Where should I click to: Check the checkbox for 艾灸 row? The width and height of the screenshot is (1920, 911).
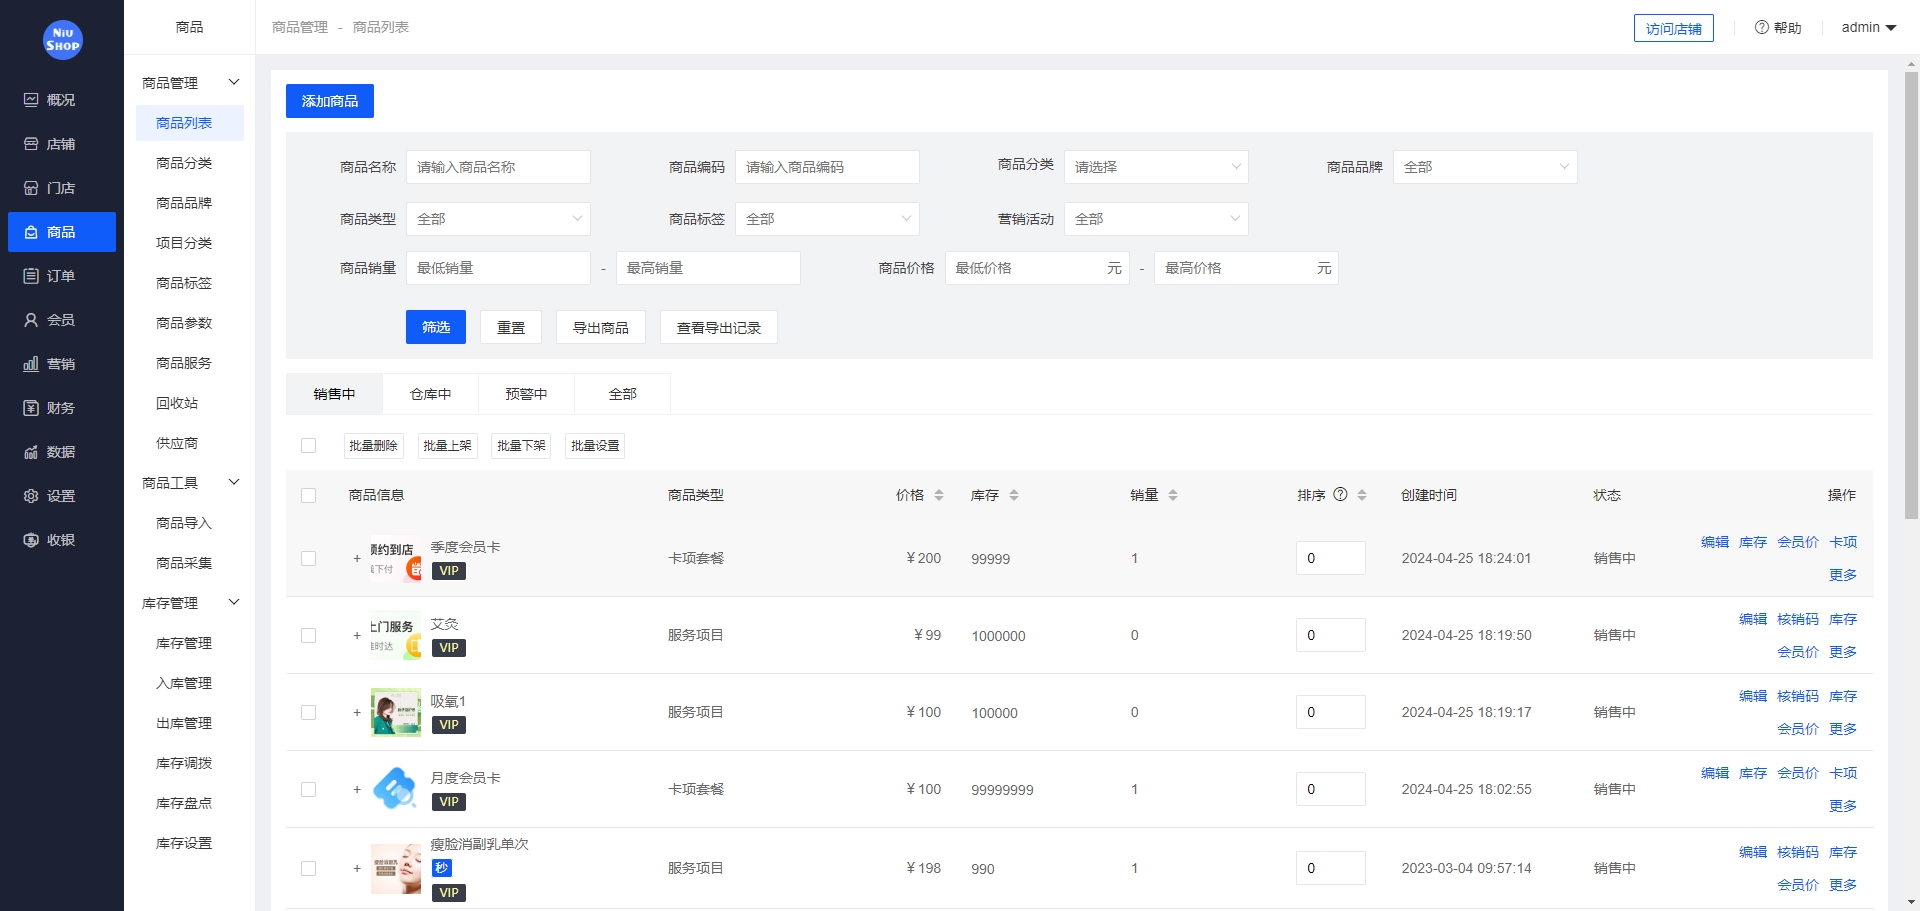tap(308, 635)
